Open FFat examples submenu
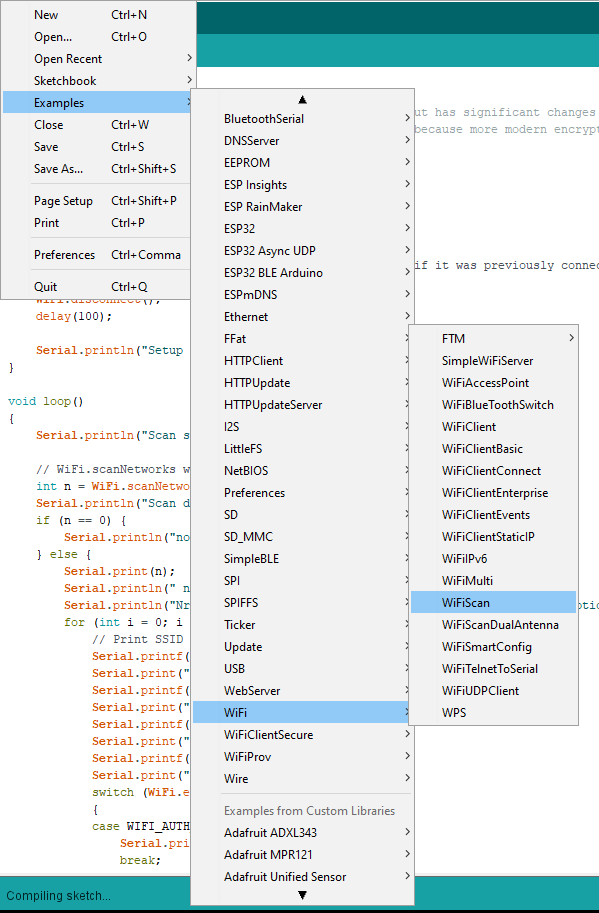This screenshot has width=599, height=913. [302, 339]
